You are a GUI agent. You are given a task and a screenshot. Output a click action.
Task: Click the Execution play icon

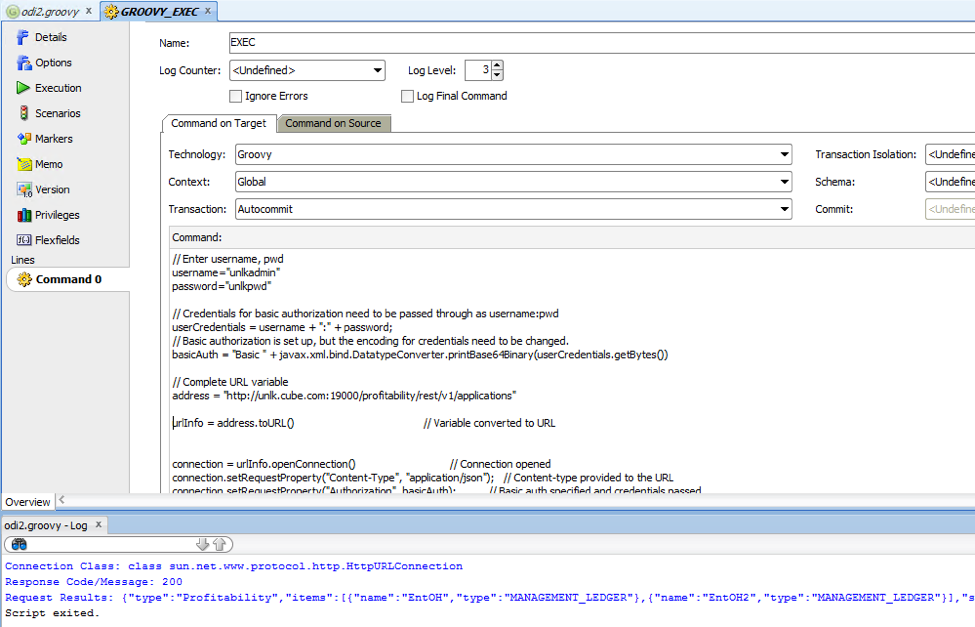point(23,88)
